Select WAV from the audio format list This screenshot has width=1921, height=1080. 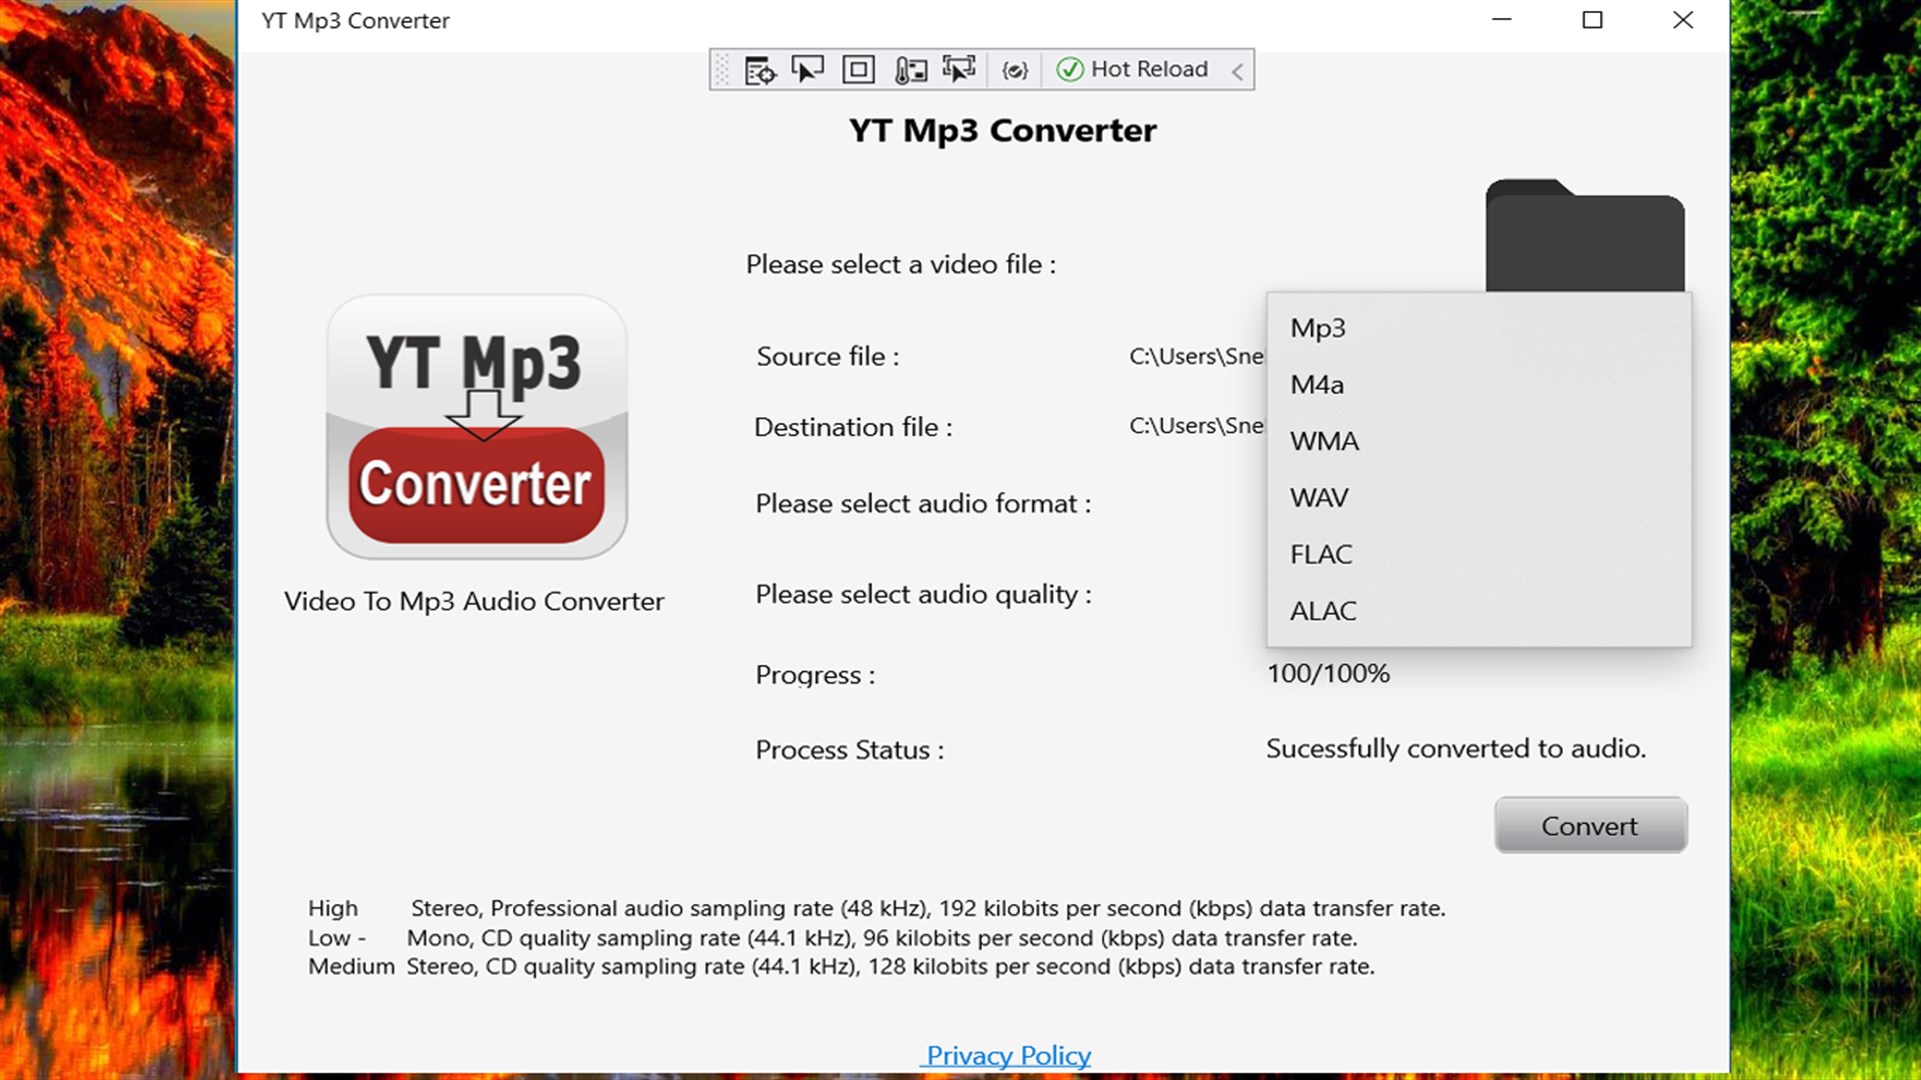coord(1318,497)
